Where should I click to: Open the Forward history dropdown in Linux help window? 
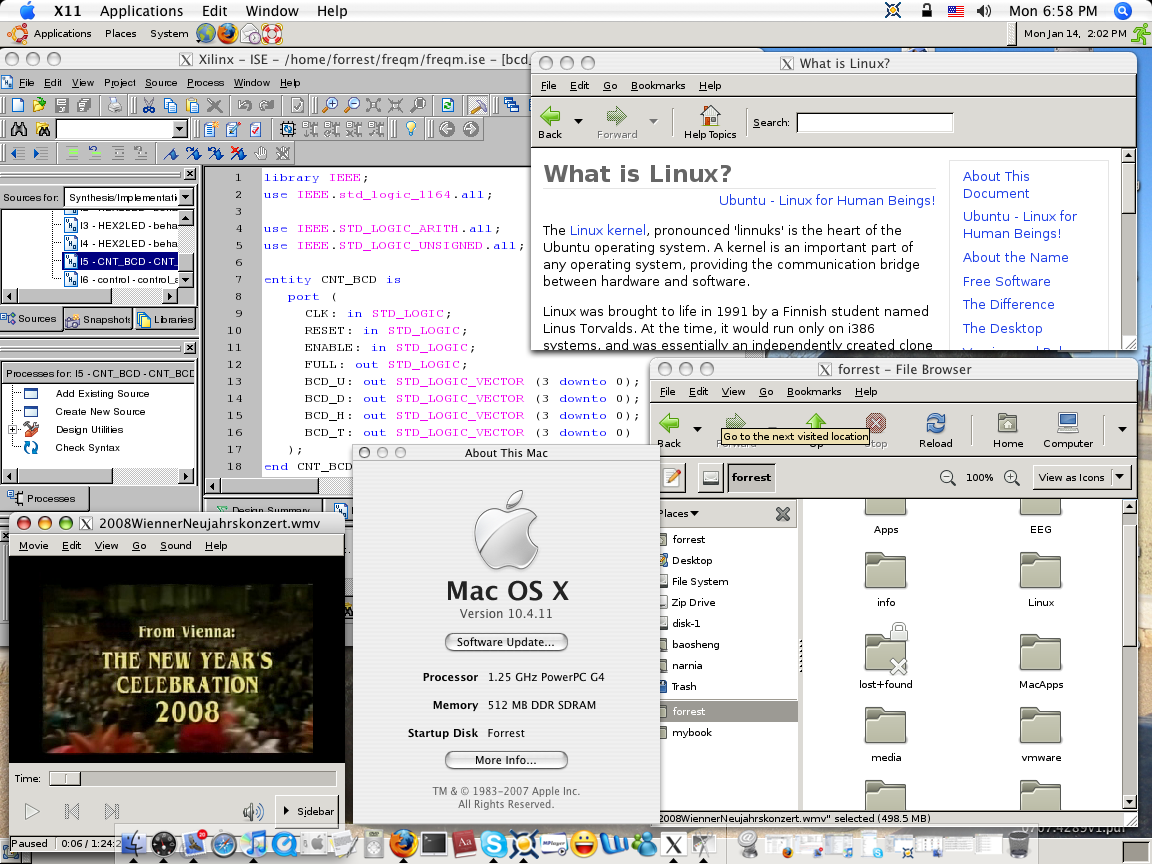point(653,121)
